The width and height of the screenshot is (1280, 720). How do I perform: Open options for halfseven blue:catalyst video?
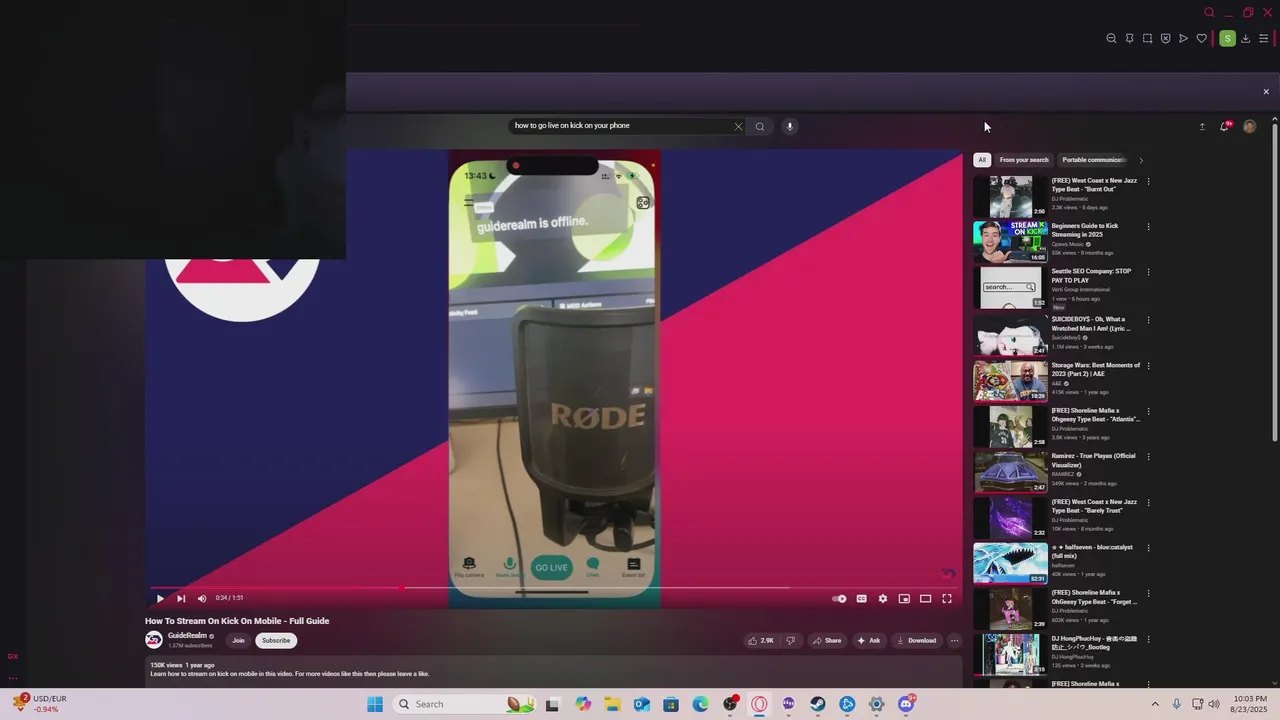1148,548
